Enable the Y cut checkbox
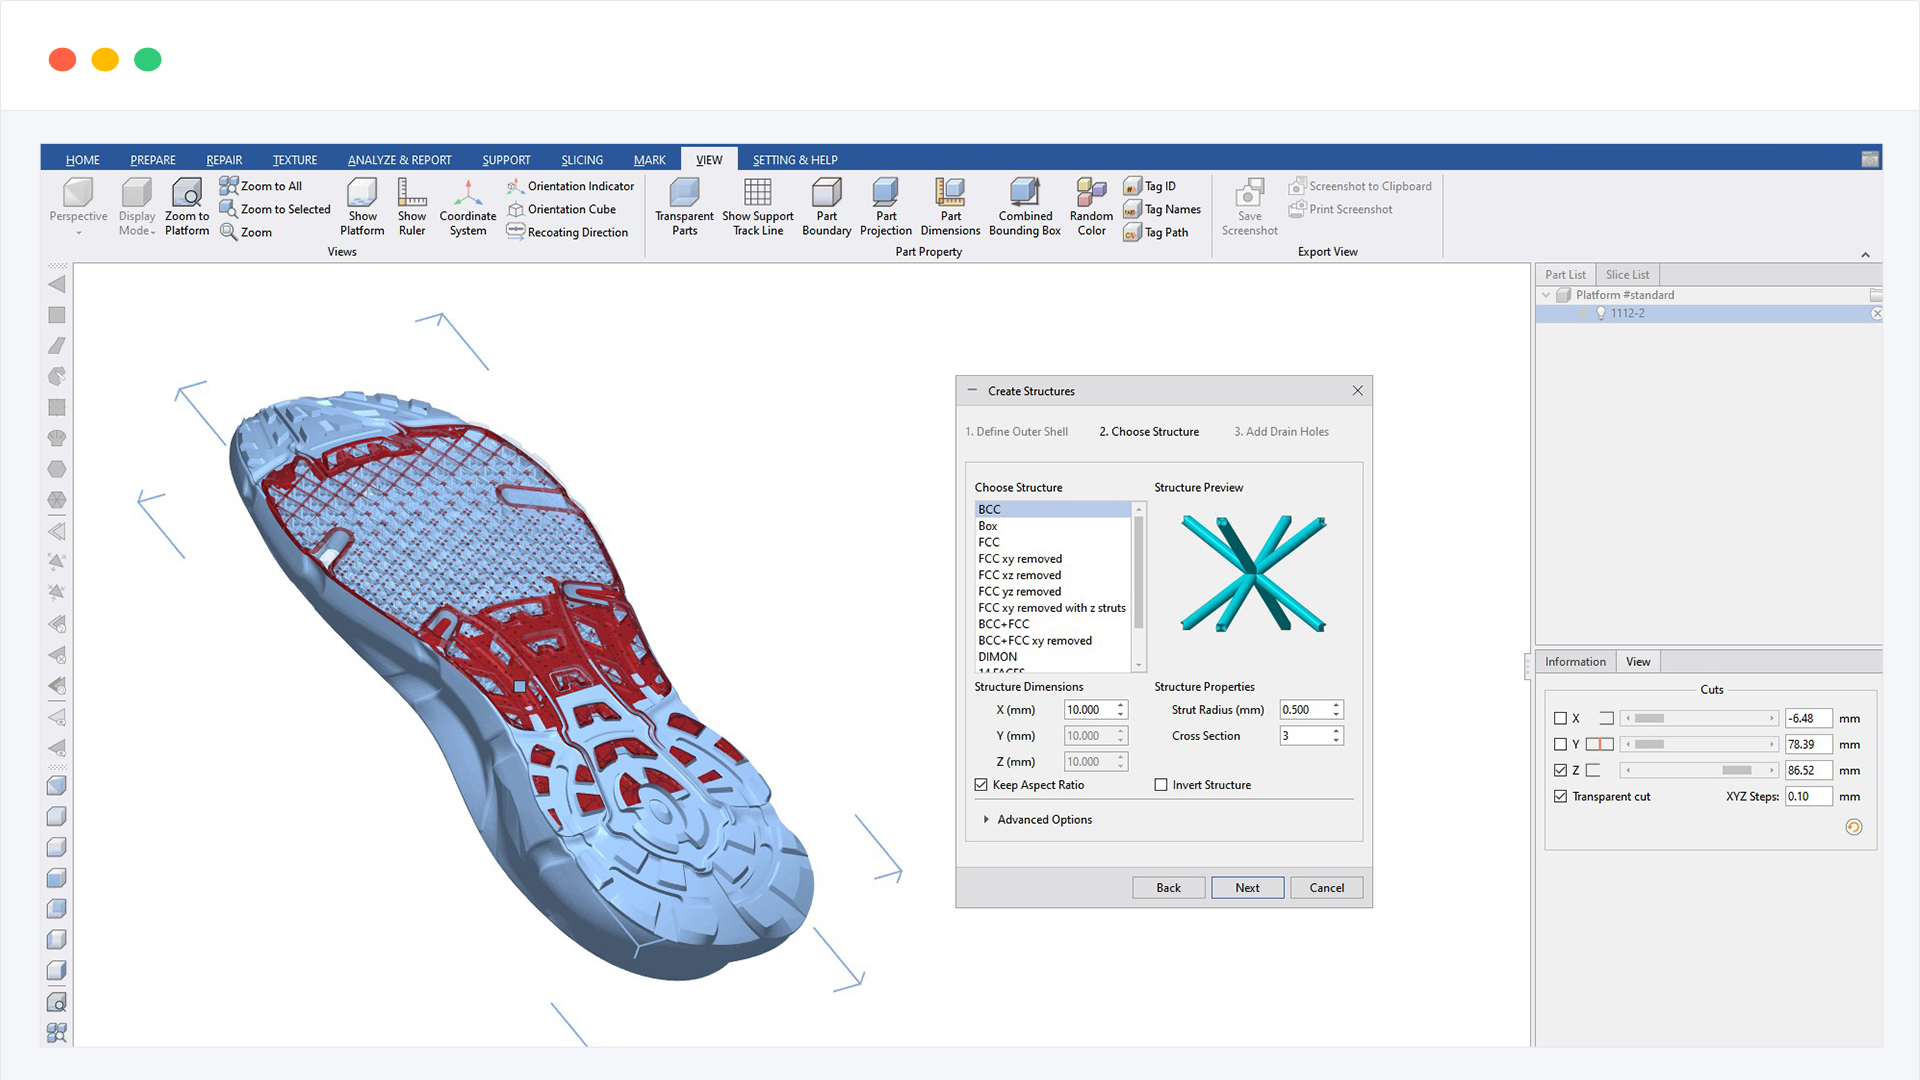The image size is (1920, 1080). click(1560, 744)
